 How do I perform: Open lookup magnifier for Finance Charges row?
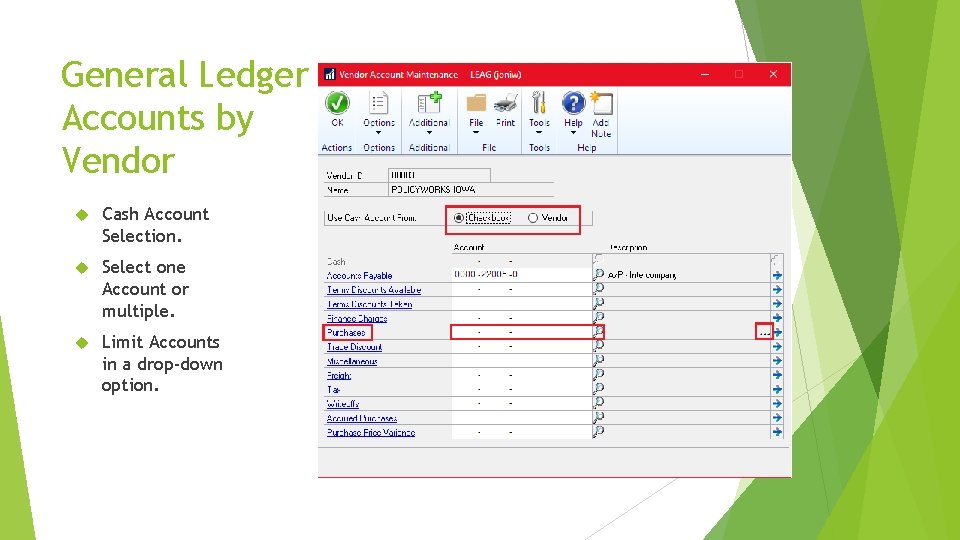pos(598,317)
